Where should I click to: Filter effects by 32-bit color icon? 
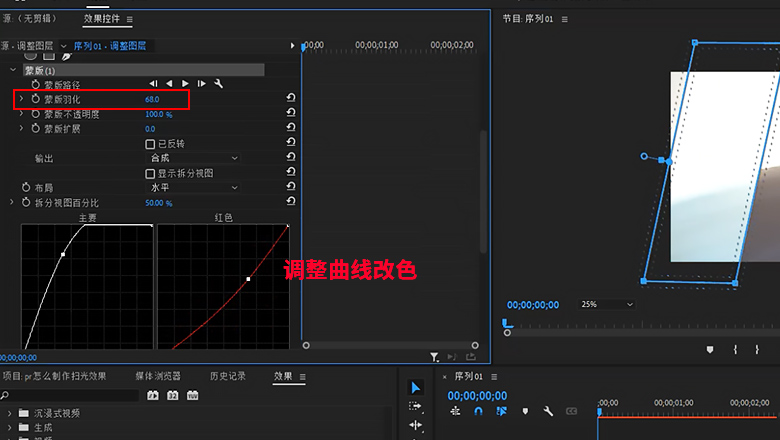coord(173,395)
